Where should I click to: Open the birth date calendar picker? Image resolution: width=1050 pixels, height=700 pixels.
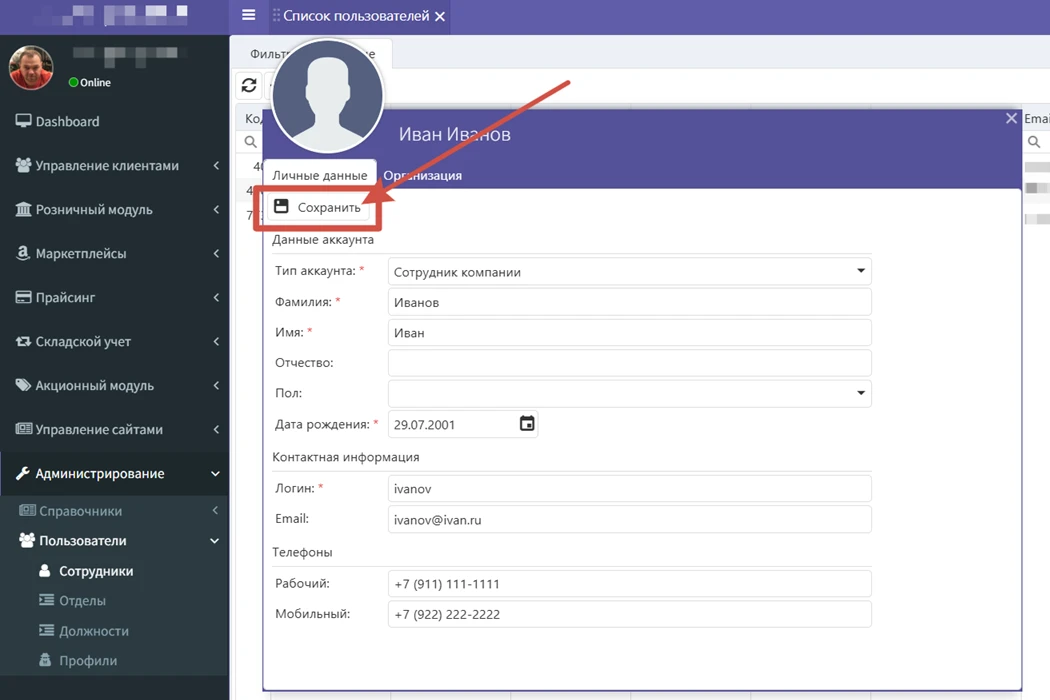(x=527, y=424)
